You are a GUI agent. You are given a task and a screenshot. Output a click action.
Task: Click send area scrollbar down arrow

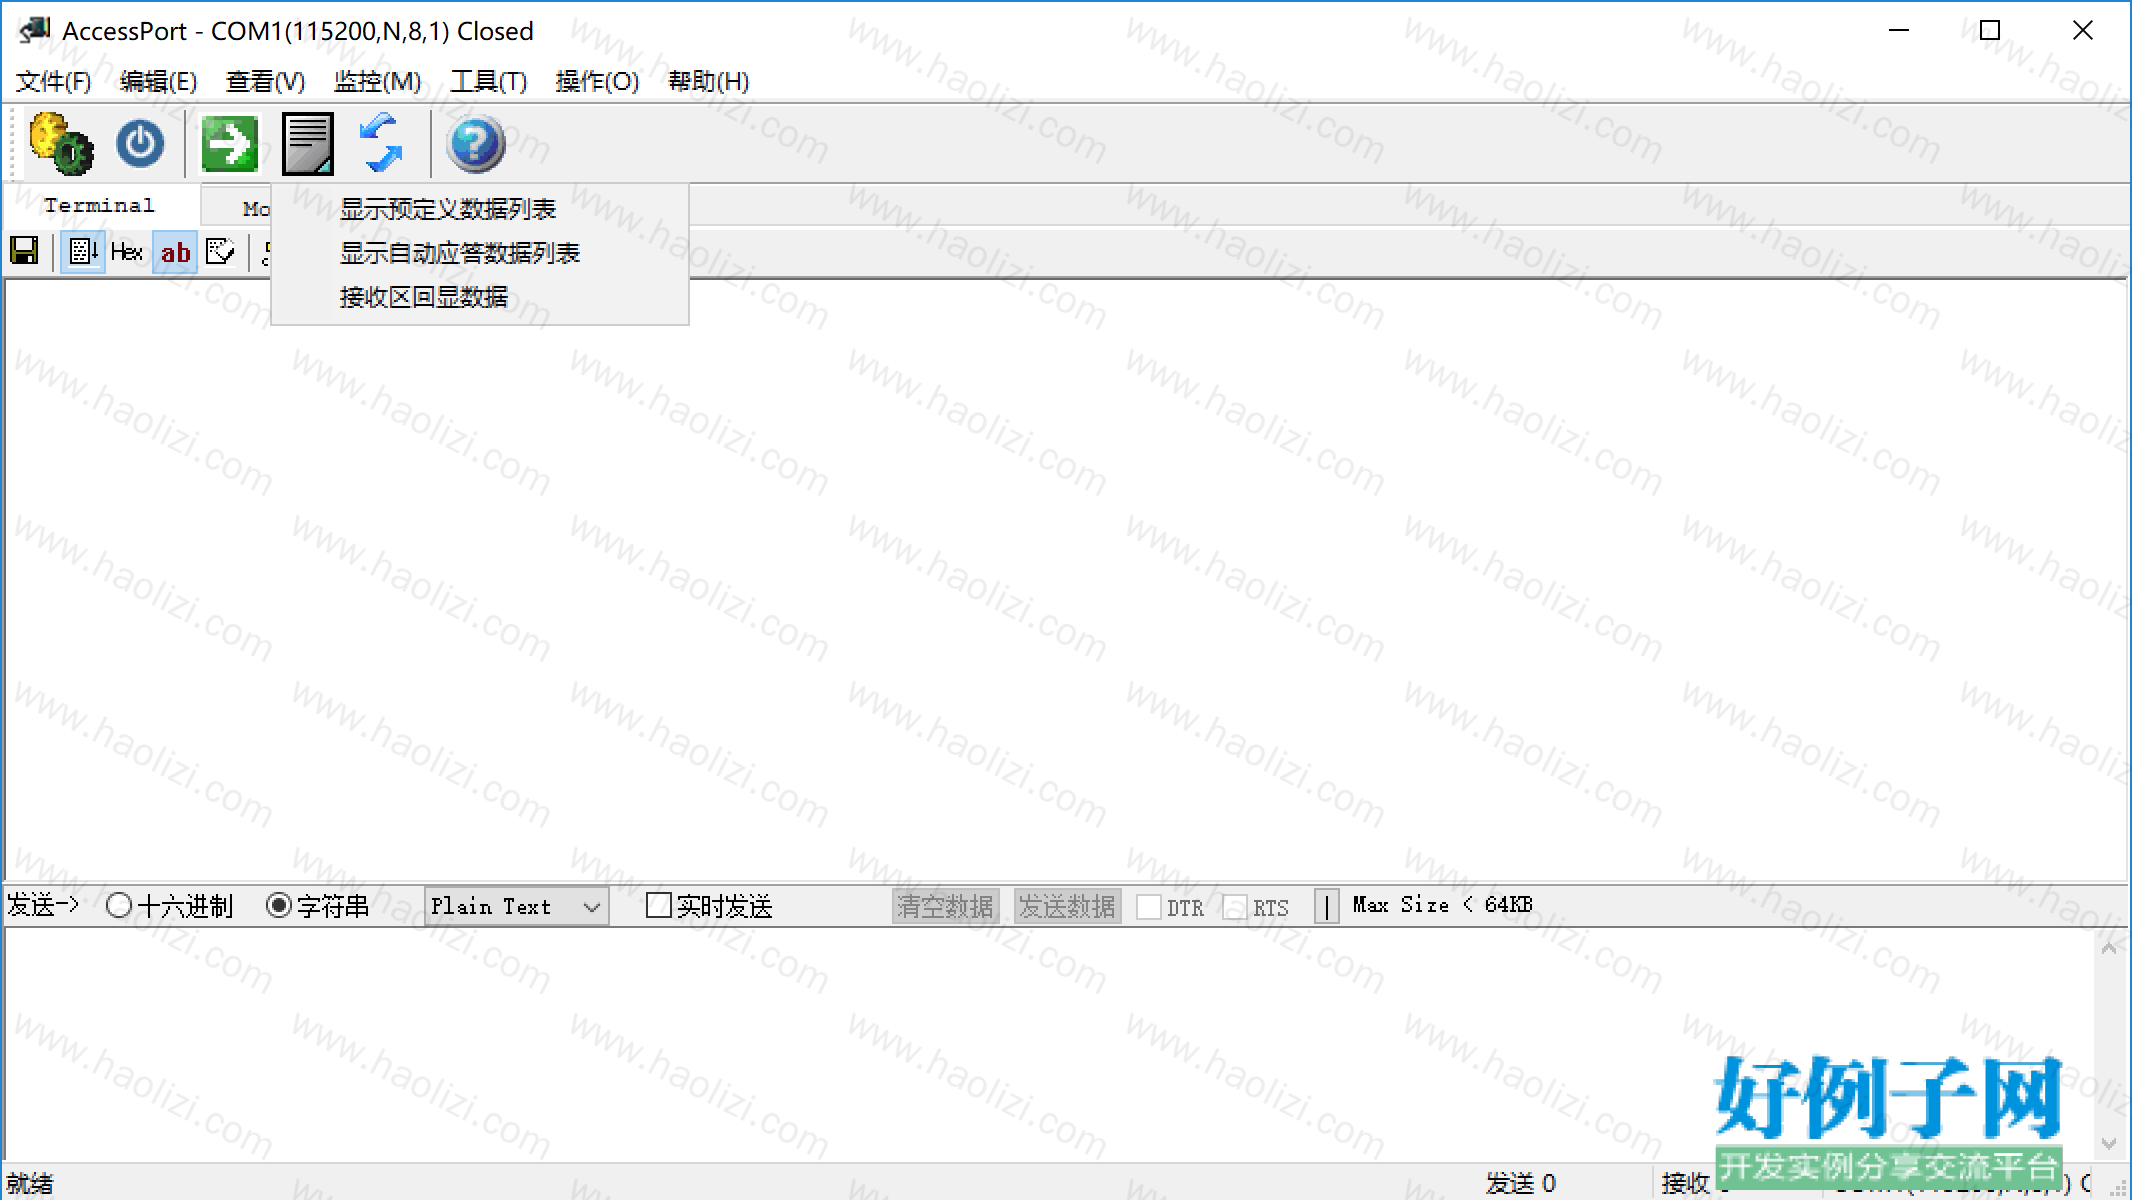(2109, 1143)
